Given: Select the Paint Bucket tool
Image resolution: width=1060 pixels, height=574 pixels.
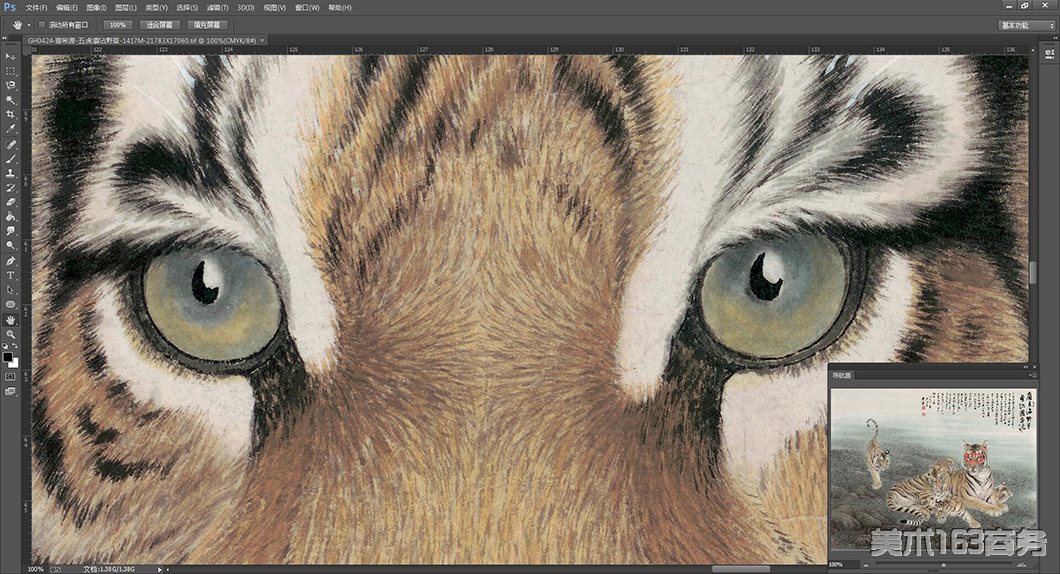Looking at the screenshot, I should point(10,217).
